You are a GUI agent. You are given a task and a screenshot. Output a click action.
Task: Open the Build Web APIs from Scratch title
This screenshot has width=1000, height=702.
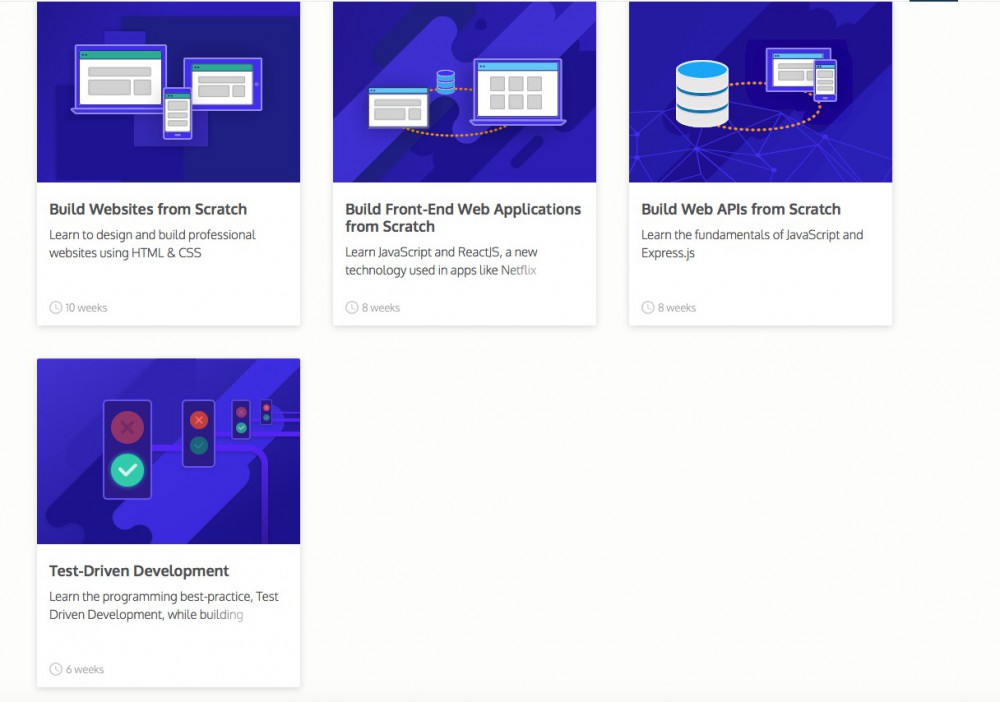click(740, 209)
